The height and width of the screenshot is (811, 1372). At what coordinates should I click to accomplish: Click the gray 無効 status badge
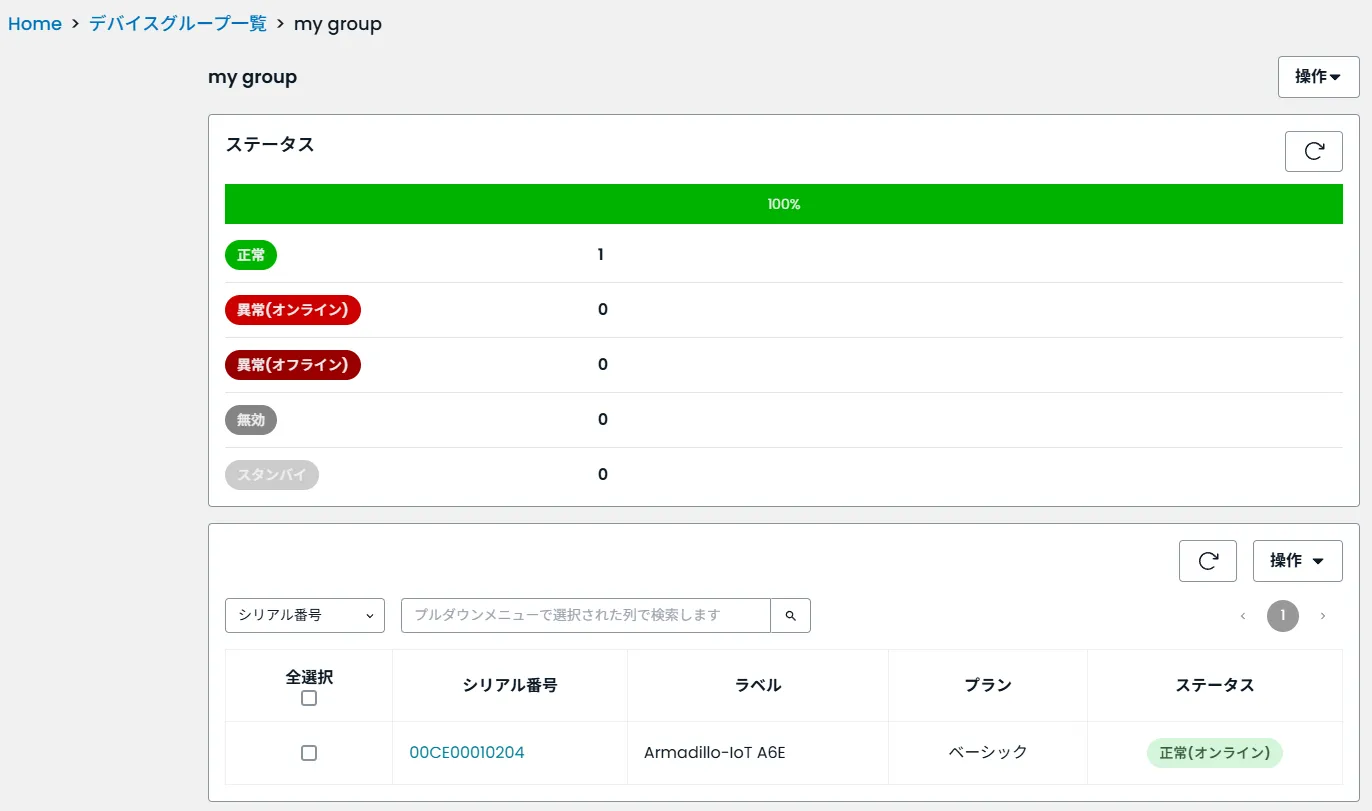click(x=251, y=419)
